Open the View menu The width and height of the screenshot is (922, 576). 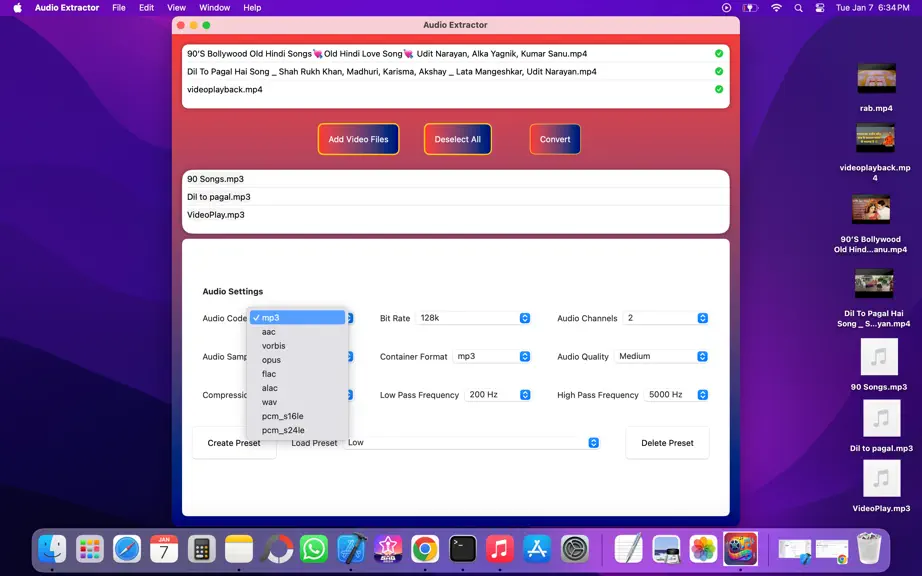click(x=176, y=8)
